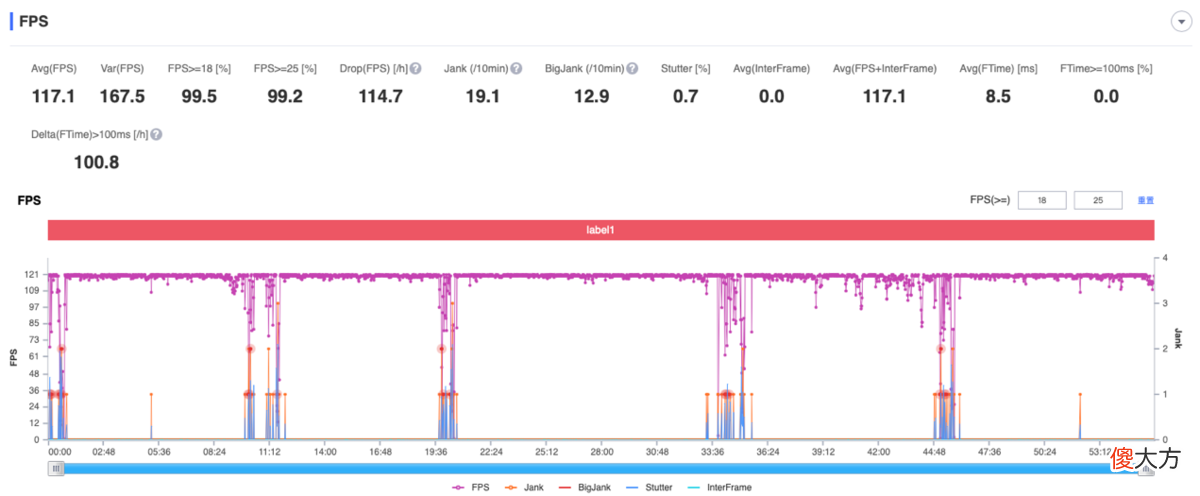Open help icon beside Jank (/10min)

tap(516, 69)
